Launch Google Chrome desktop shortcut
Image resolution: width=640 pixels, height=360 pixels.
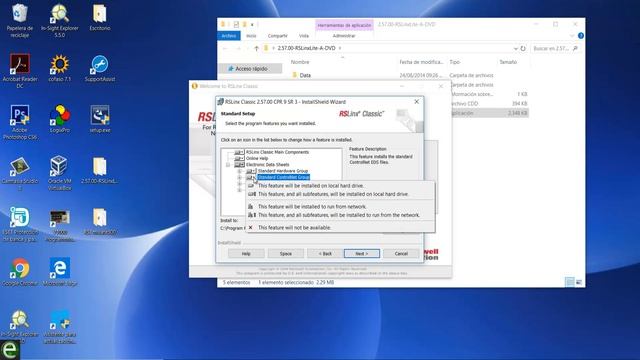click(20, 271)
